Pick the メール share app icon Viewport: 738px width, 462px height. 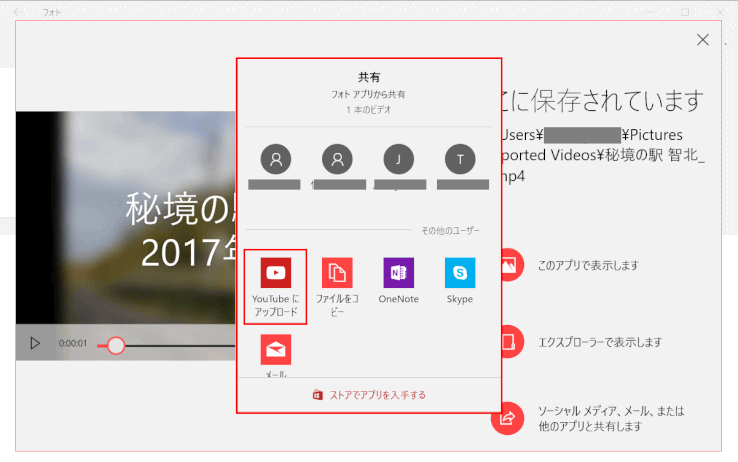pos(276,350)
